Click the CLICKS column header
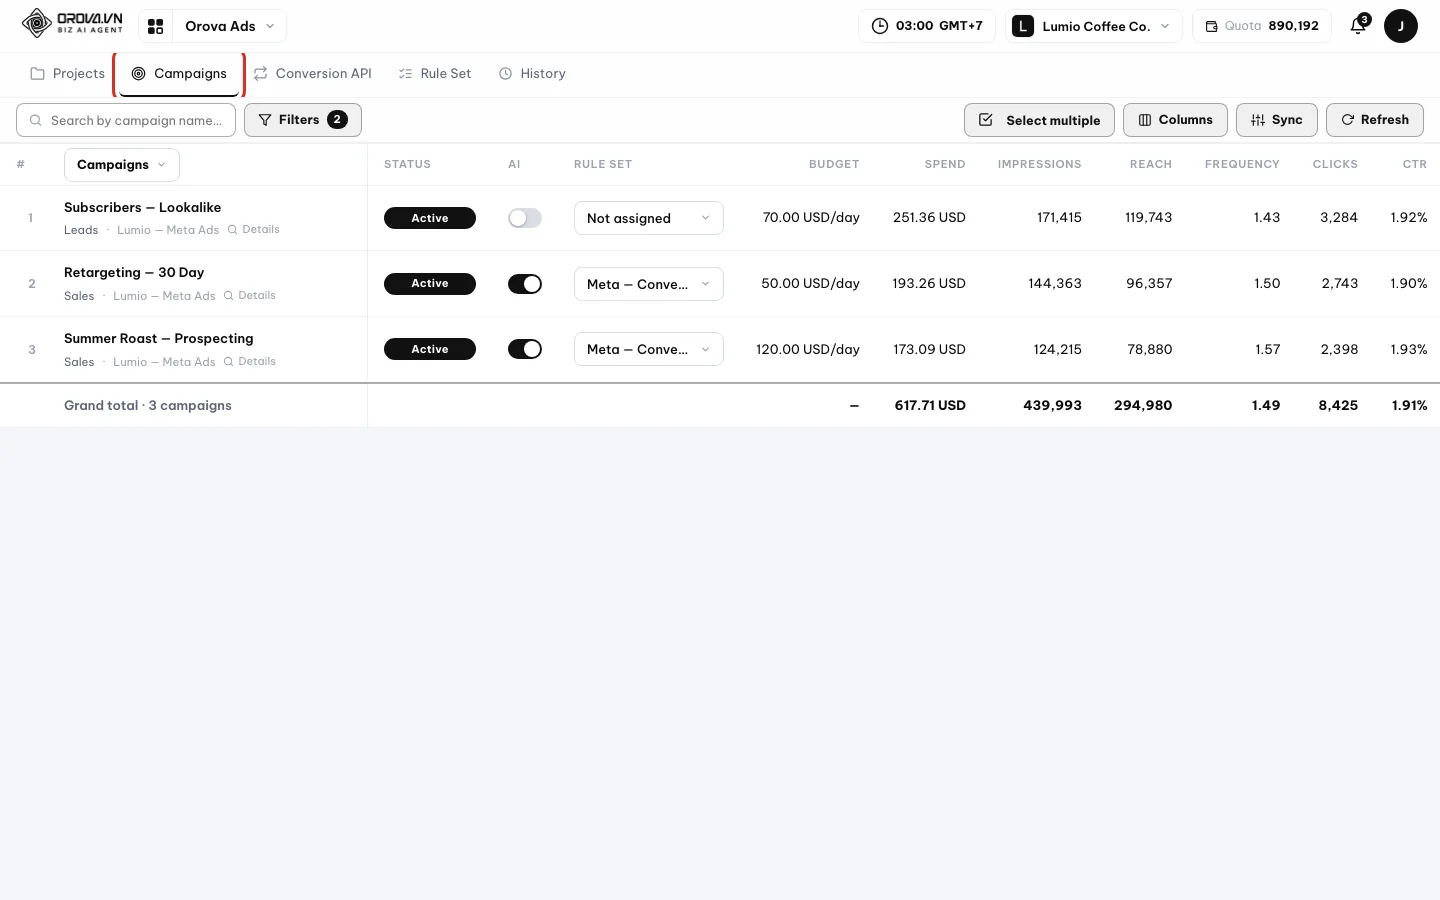1440x900 pixels. point(1335,165)
